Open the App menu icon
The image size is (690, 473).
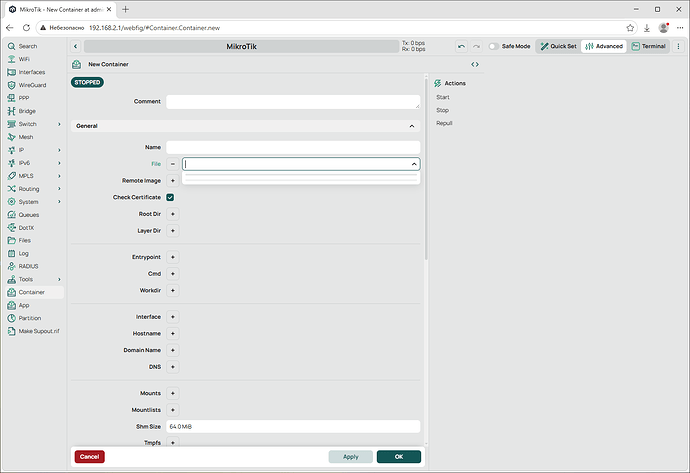11,305
